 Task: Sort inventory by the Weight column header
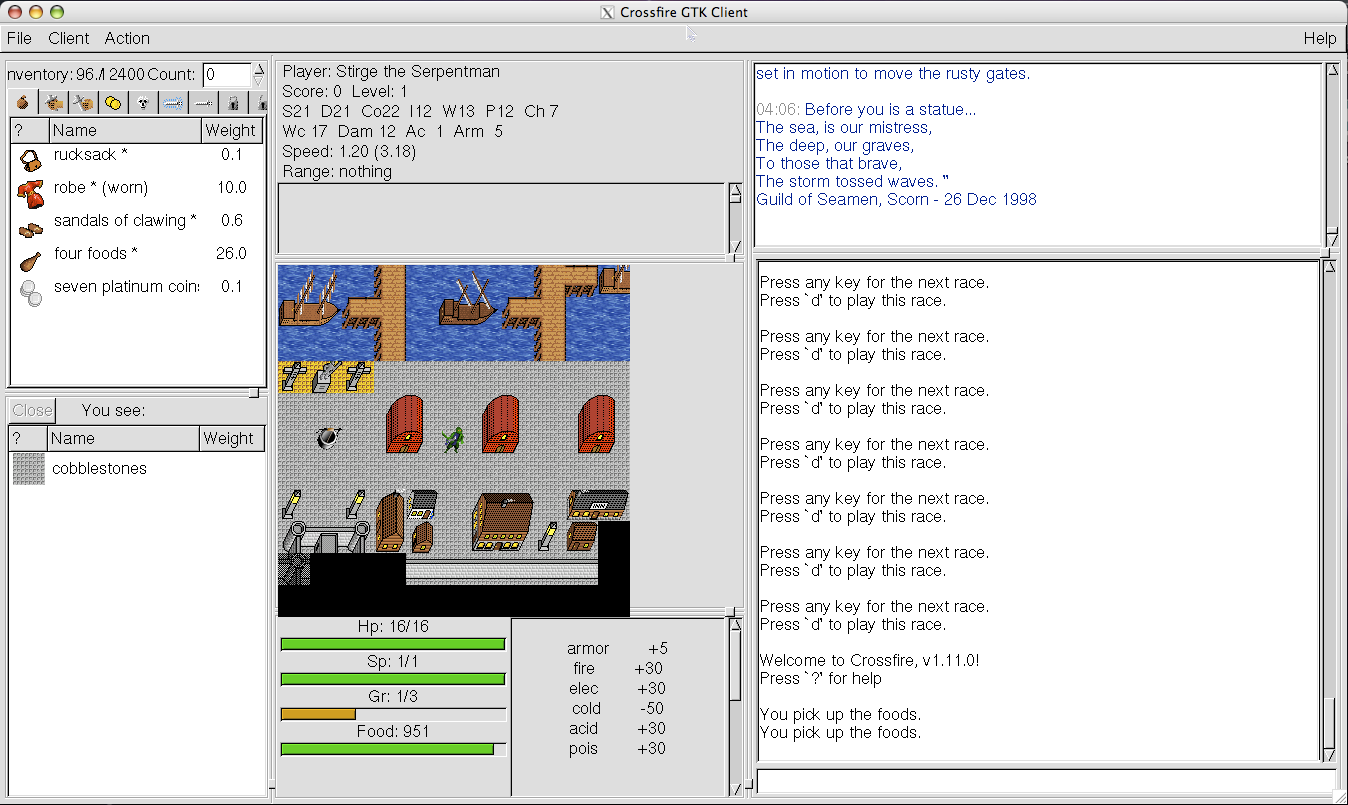(231, 130)
